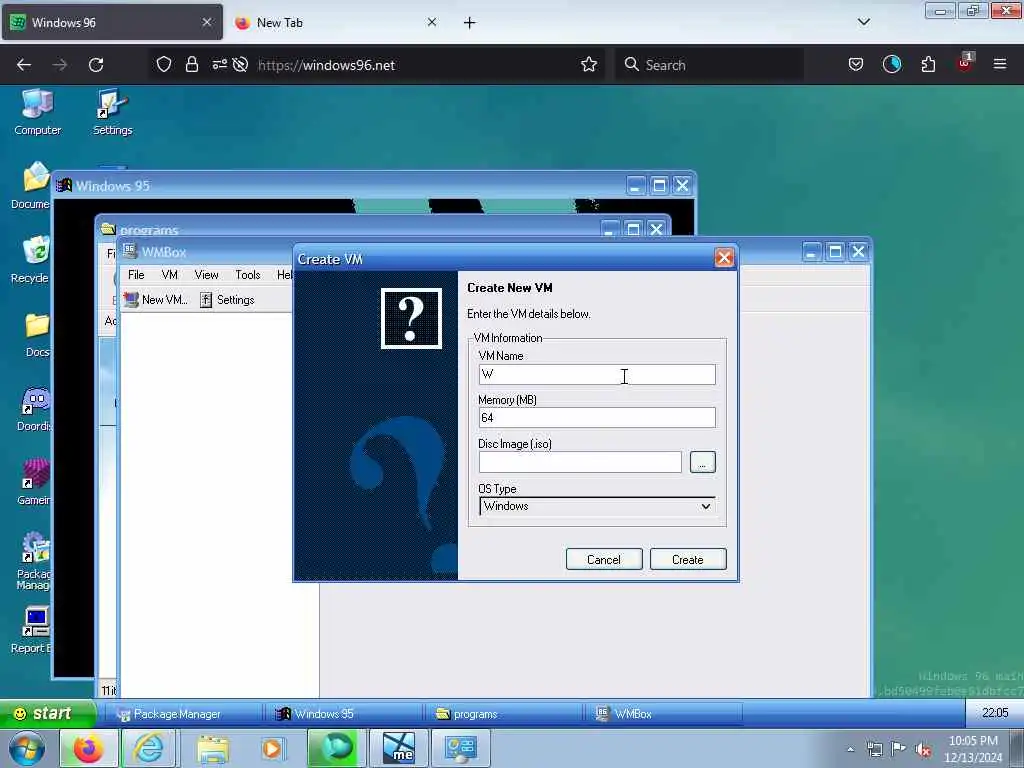Open the WMBox VM menu
The image size is (1024, 768).
tap(170, 275)
